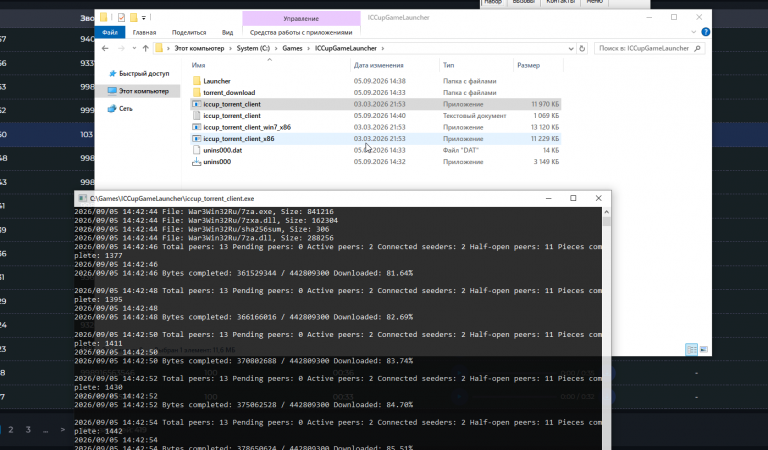Click the console window system icon
768x450 pixels.
point(82,198)
